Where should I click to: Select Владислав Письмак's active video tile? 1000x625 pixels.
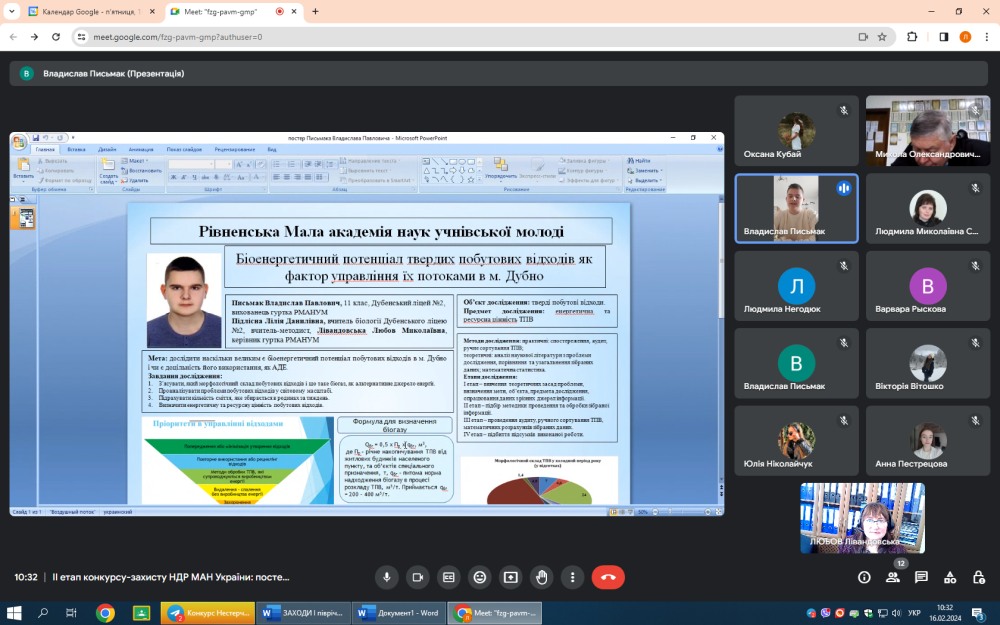click(x=796, y=208)
